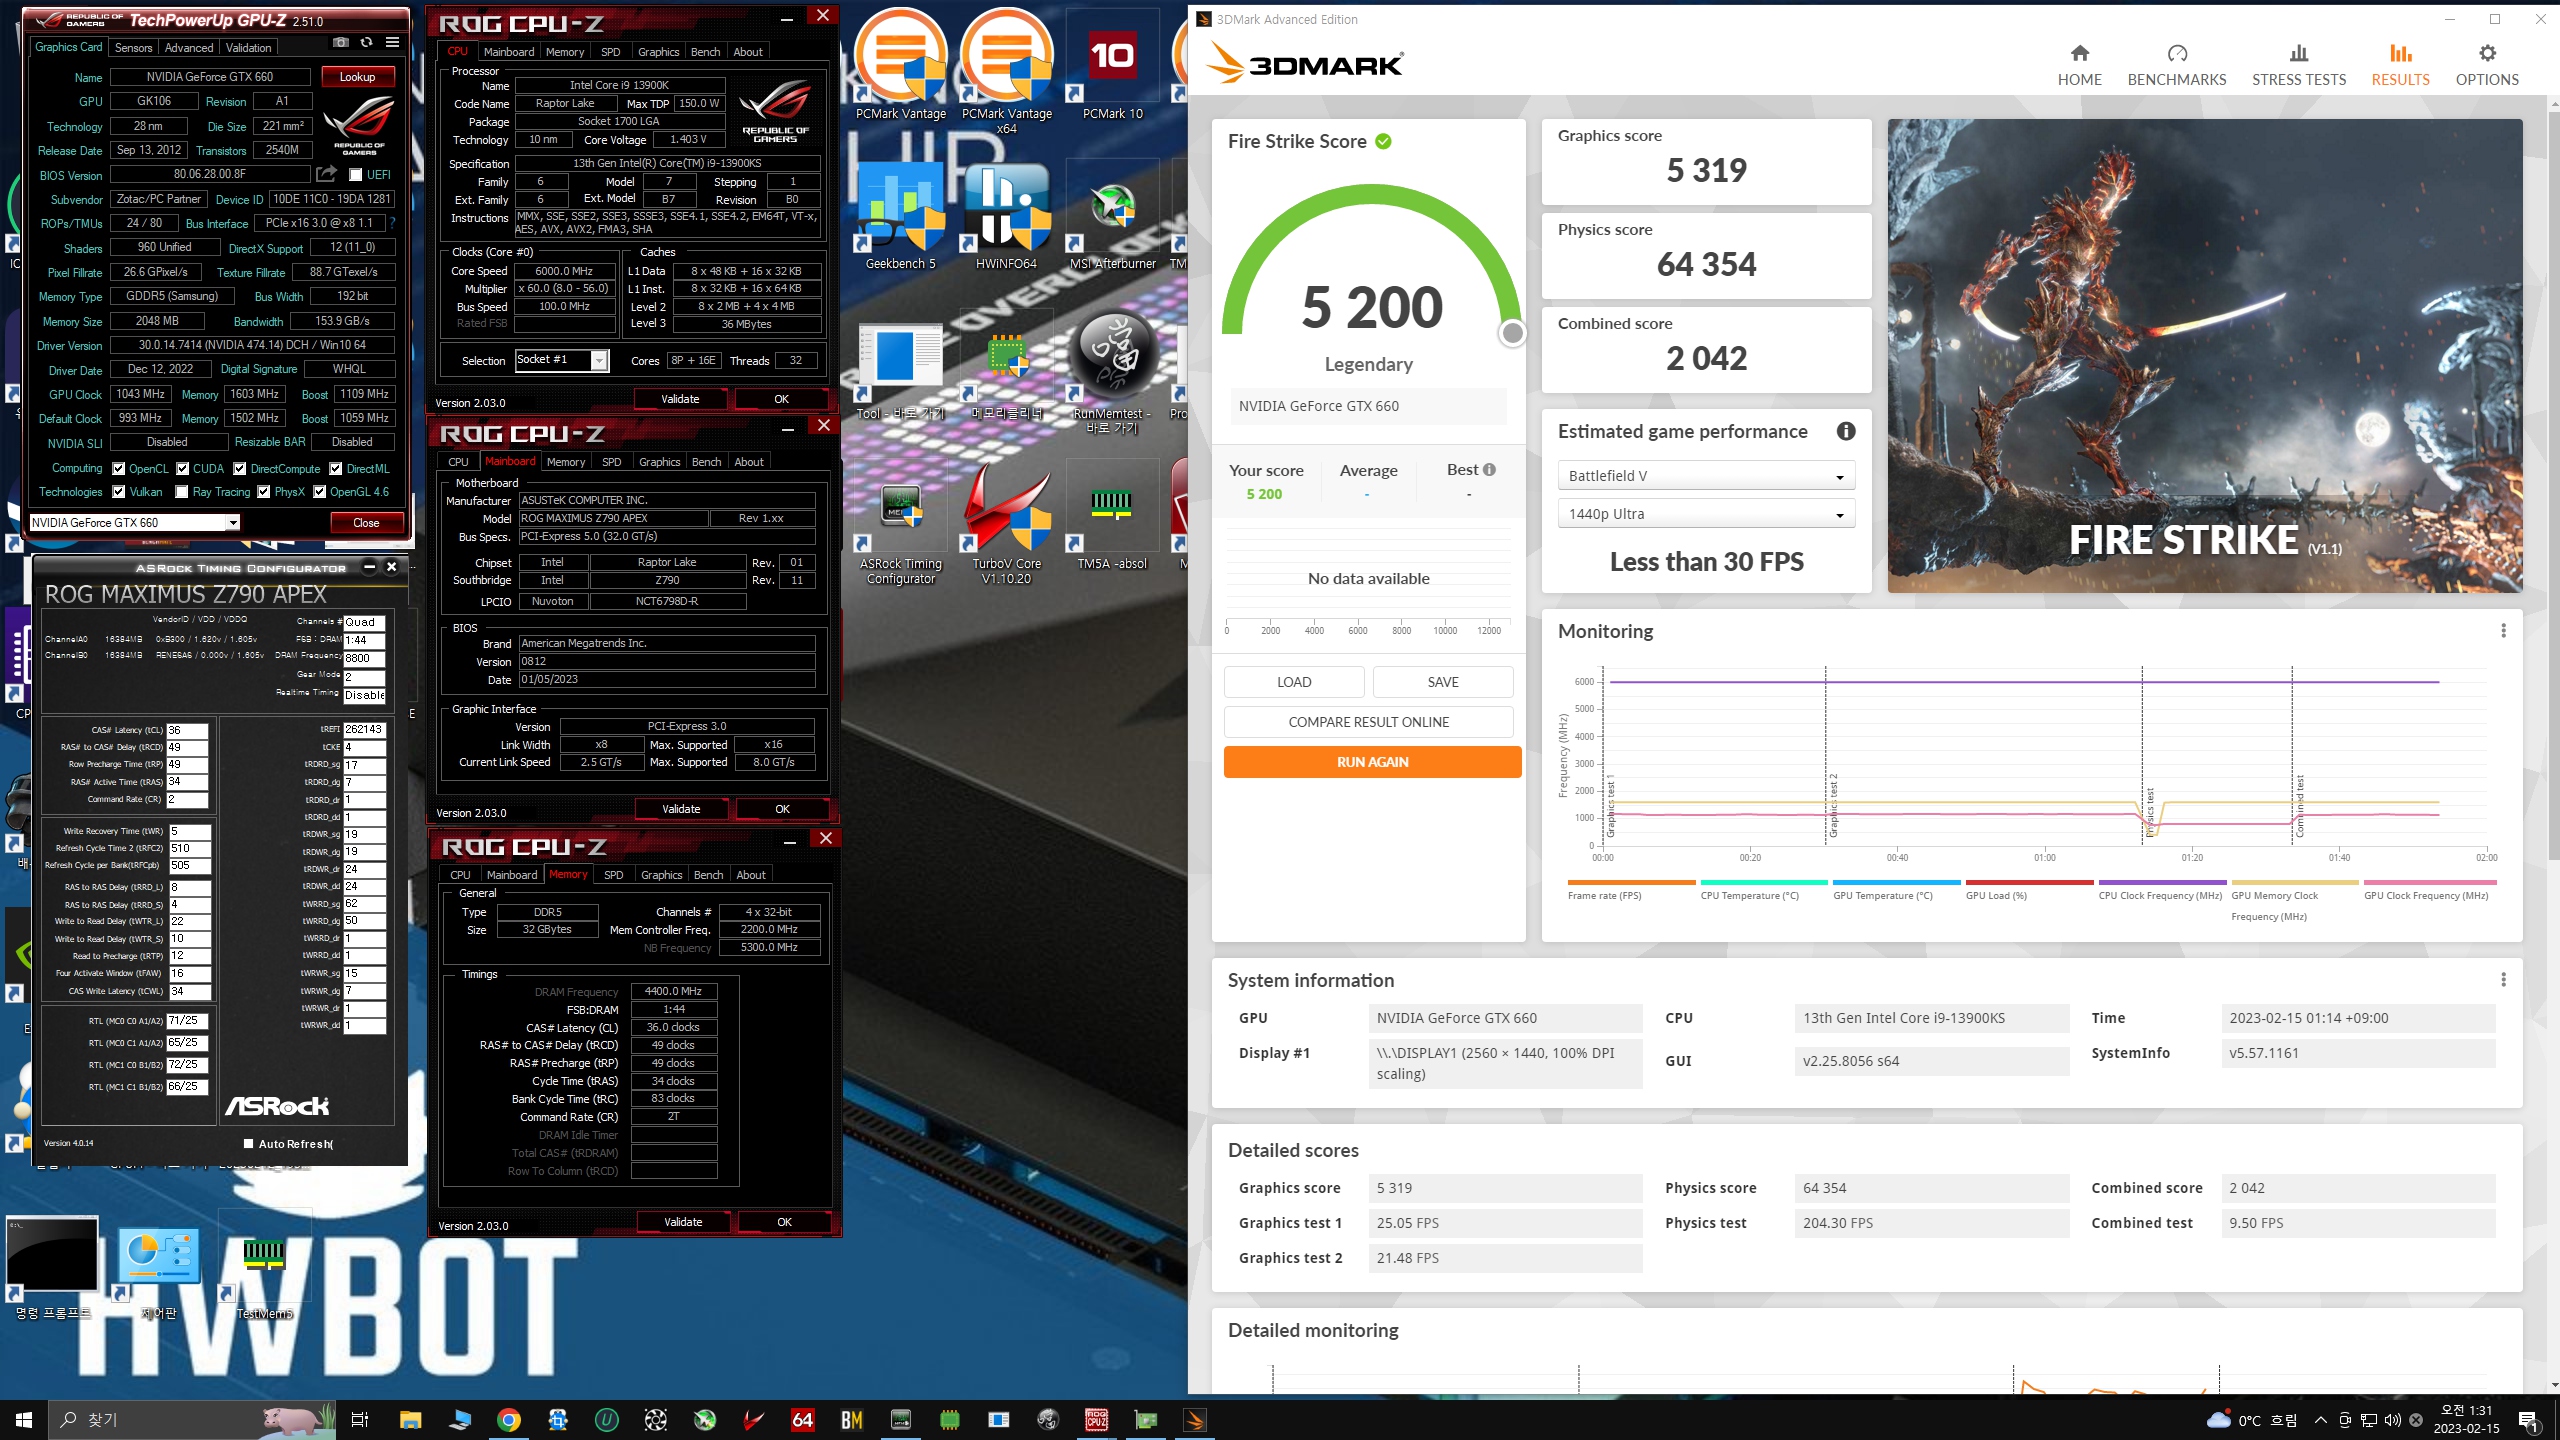Enable Auto Refresh in ASRock Timing Configurator
This screenshot has width=2560, height=1440.
click(x=248, y=1144)
